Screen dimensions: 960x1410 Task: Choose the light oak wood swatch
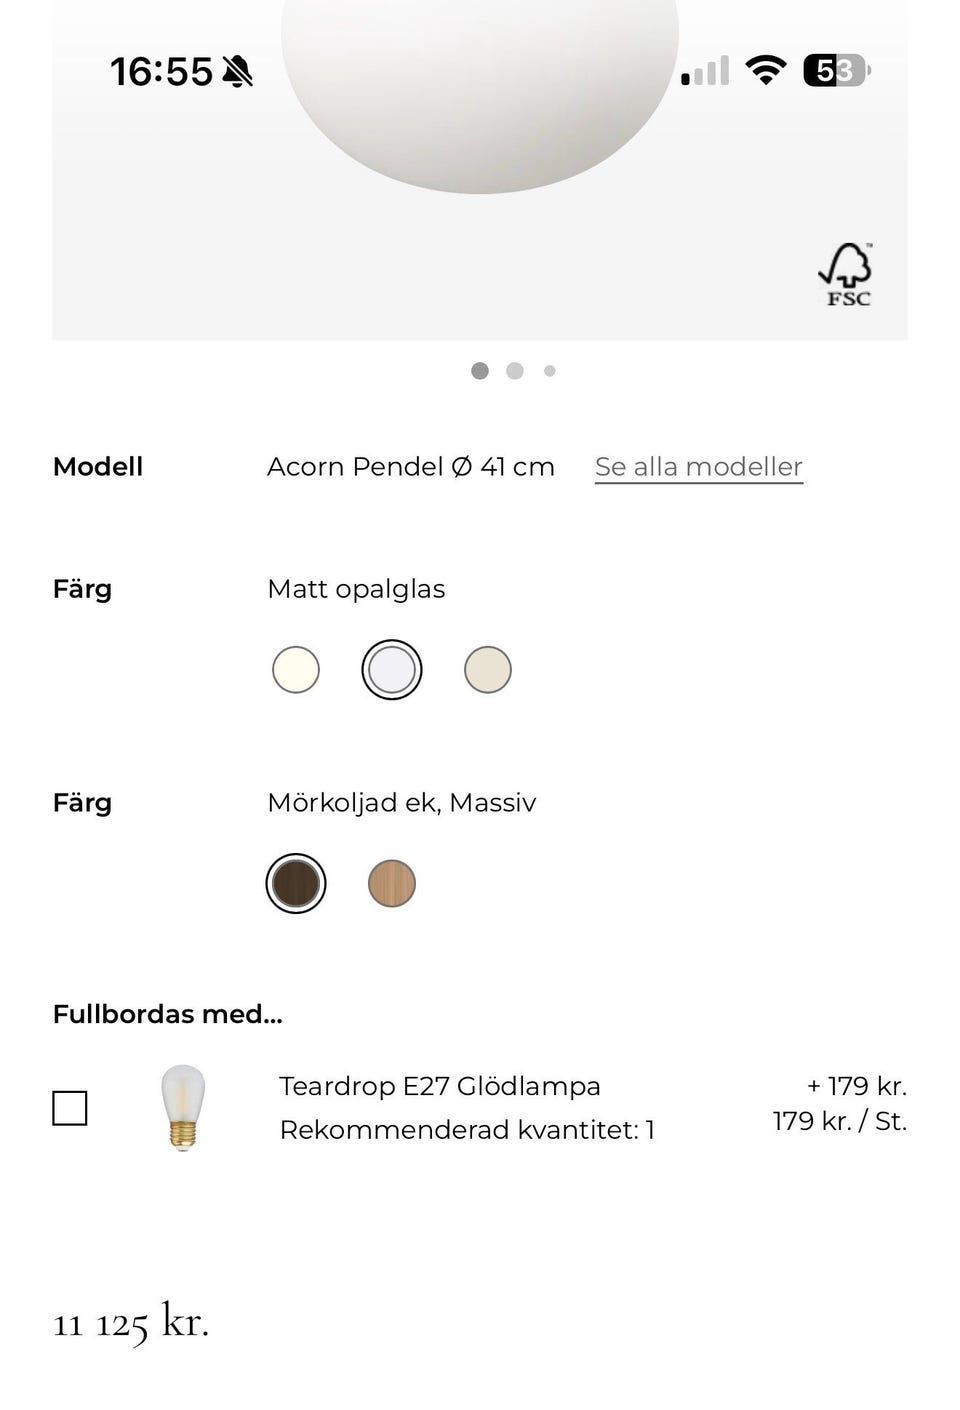pyautogui.click(x=392, y=884)
